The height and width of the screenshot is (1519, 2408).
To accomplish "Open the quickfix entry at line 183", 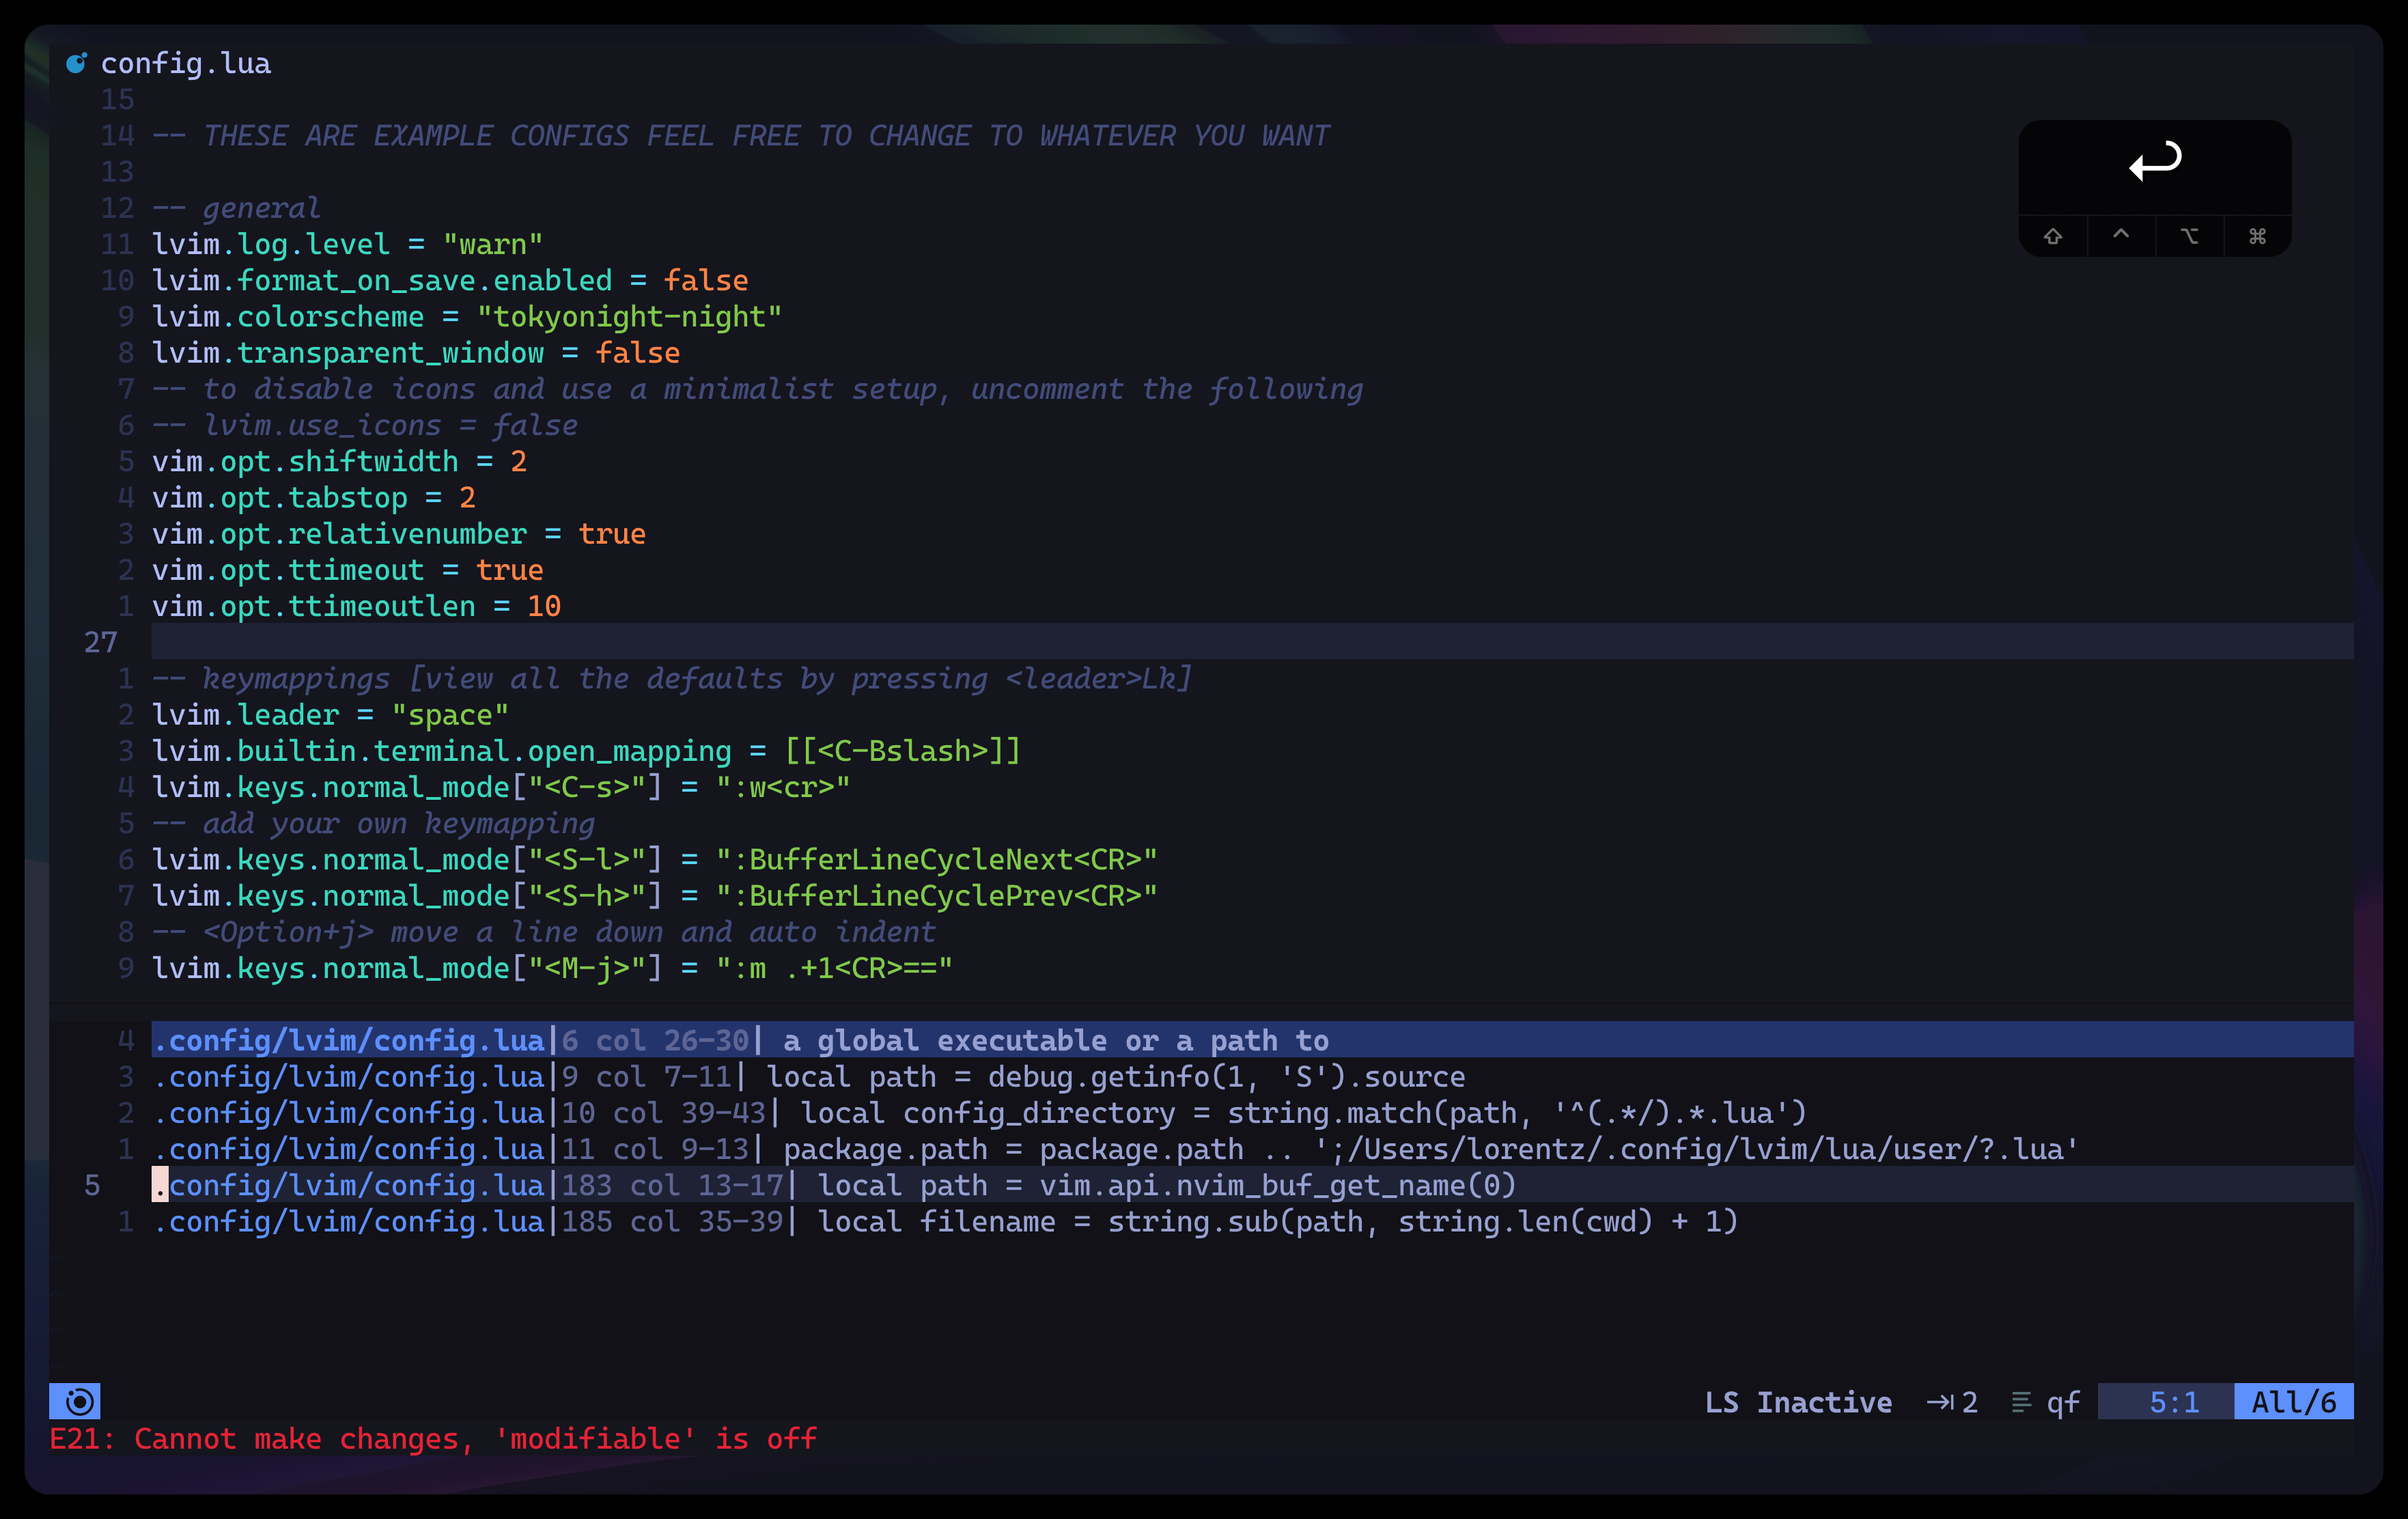I will tap(834, 1186).
